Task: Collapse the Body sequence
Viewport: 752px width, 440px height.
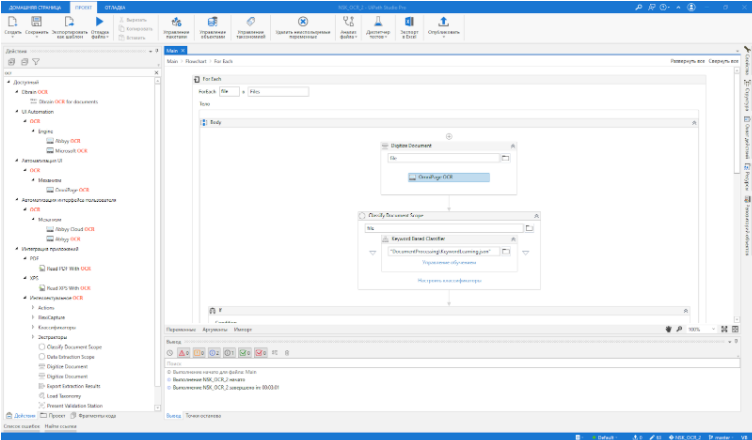Action: [693, 123]
